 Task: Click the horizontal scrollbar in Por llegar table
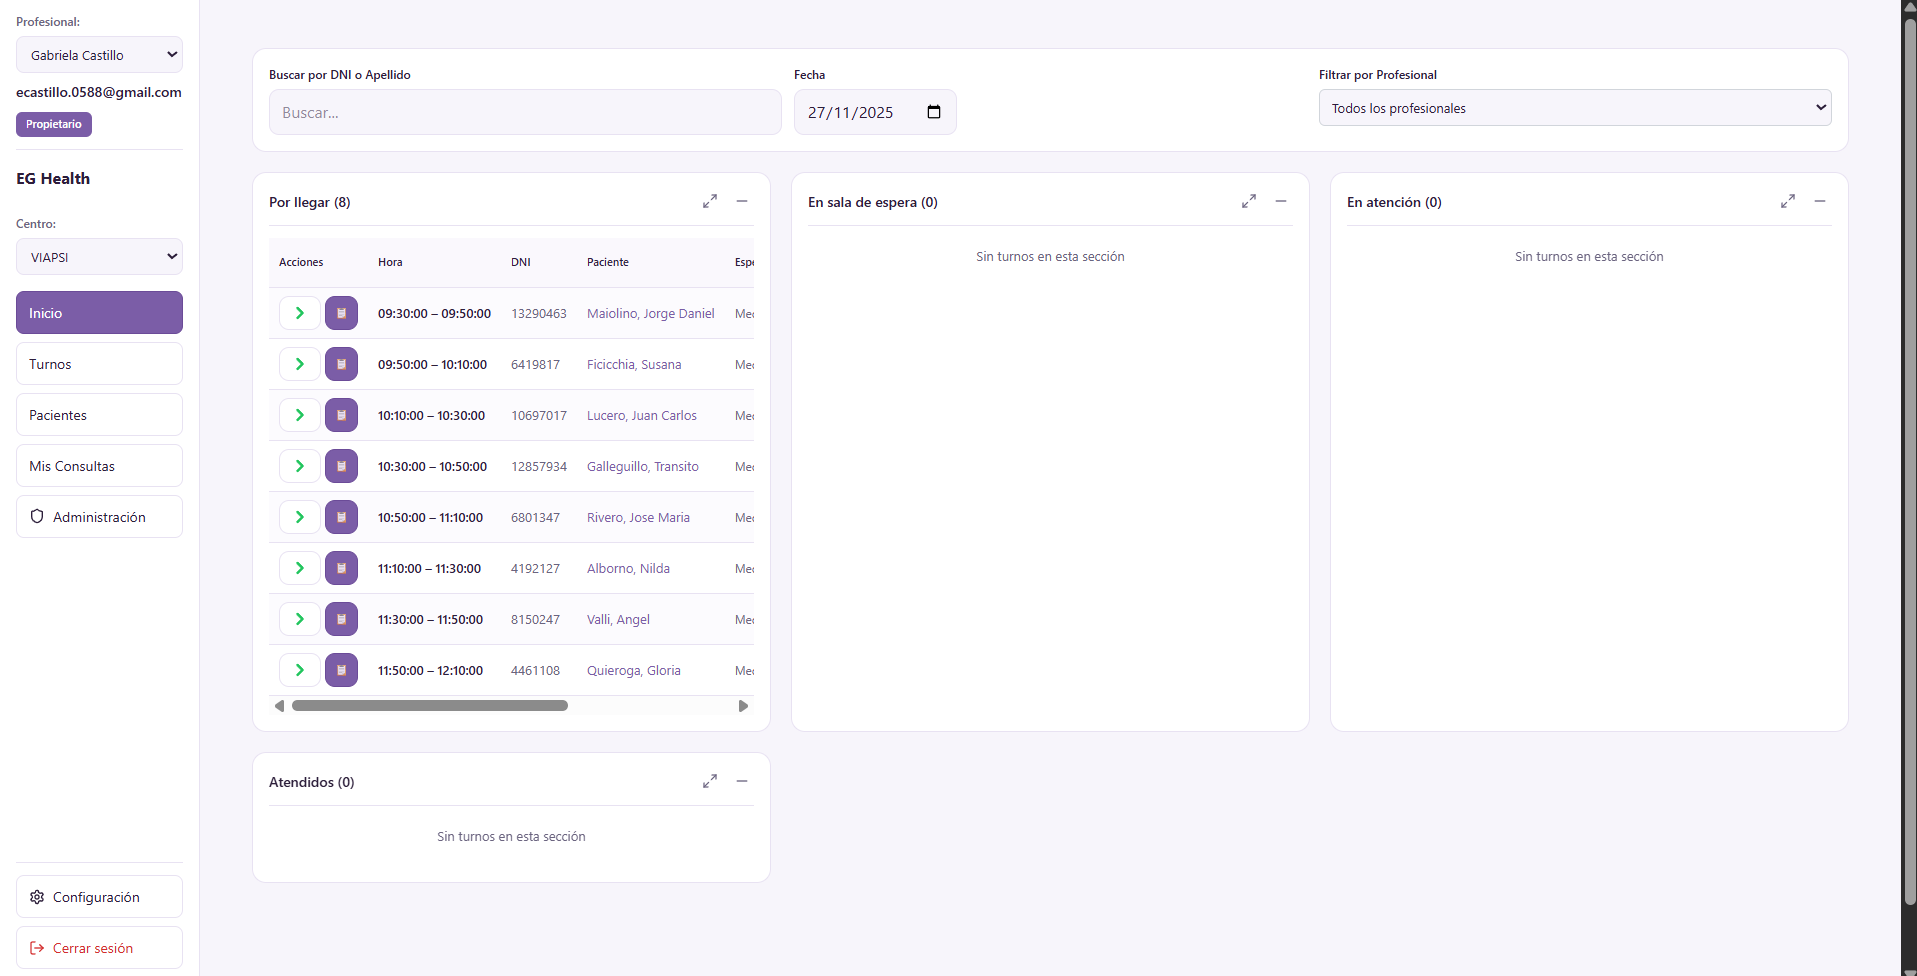(430, 706)
